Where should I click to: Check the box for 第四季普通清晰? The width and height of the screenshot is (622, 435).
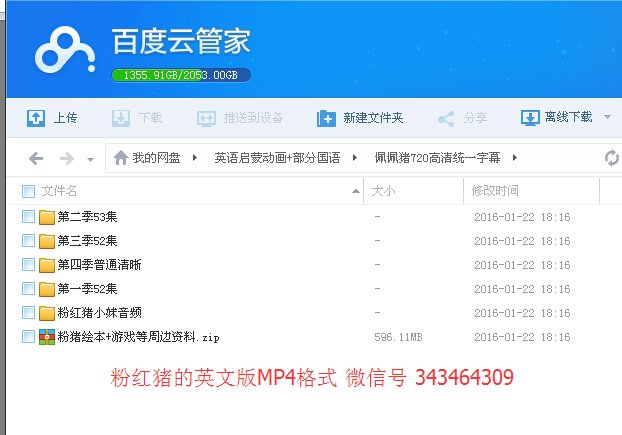[x=29, y=264]
